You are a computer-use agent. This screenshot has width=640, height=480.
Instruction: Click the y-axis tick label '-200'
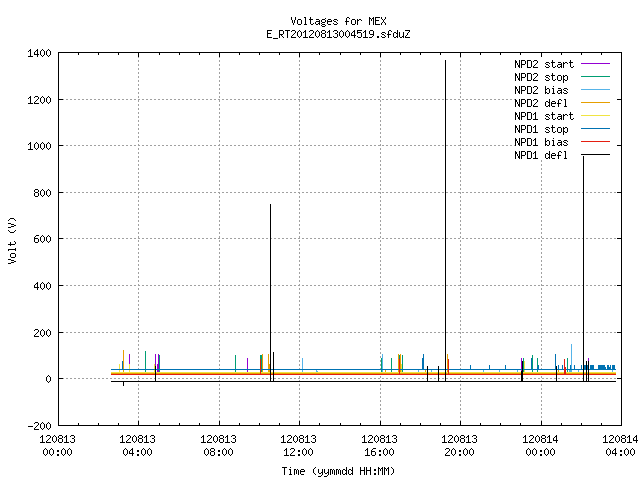point(40,426)
